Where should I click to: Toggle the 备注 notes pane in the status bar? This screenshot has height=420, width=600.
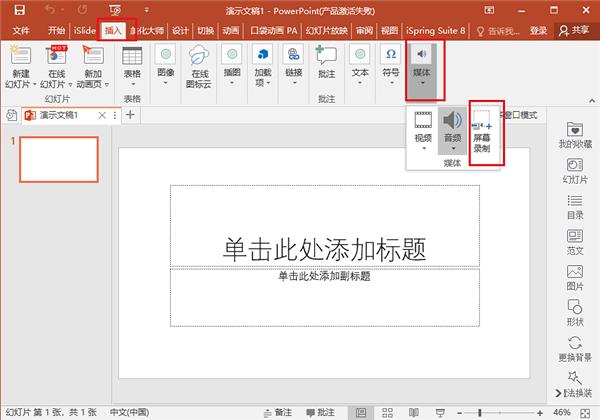click(x=280, y=412)
